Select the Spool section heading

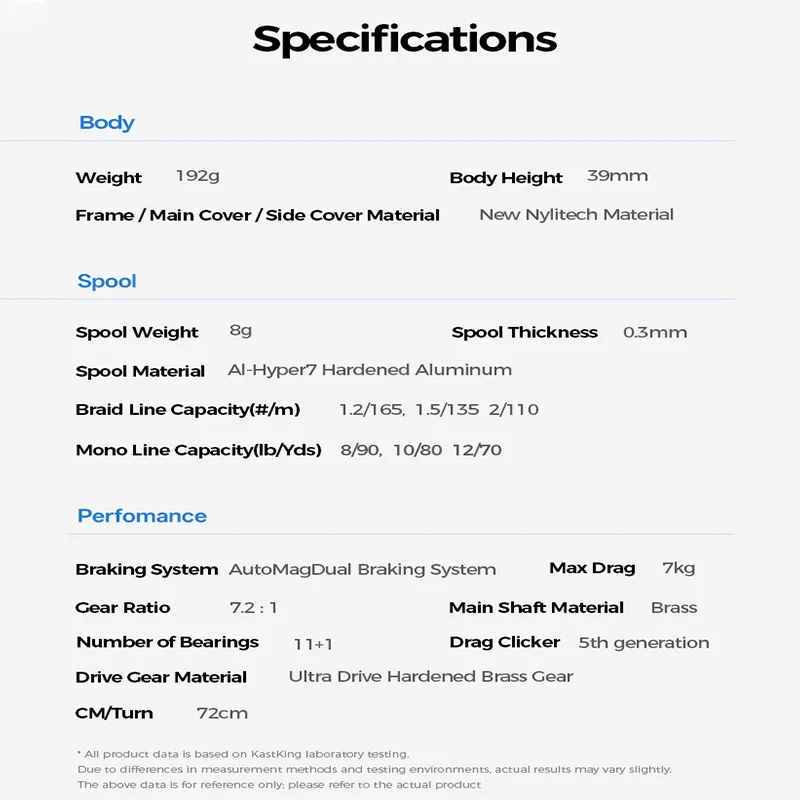click(107, 281)
